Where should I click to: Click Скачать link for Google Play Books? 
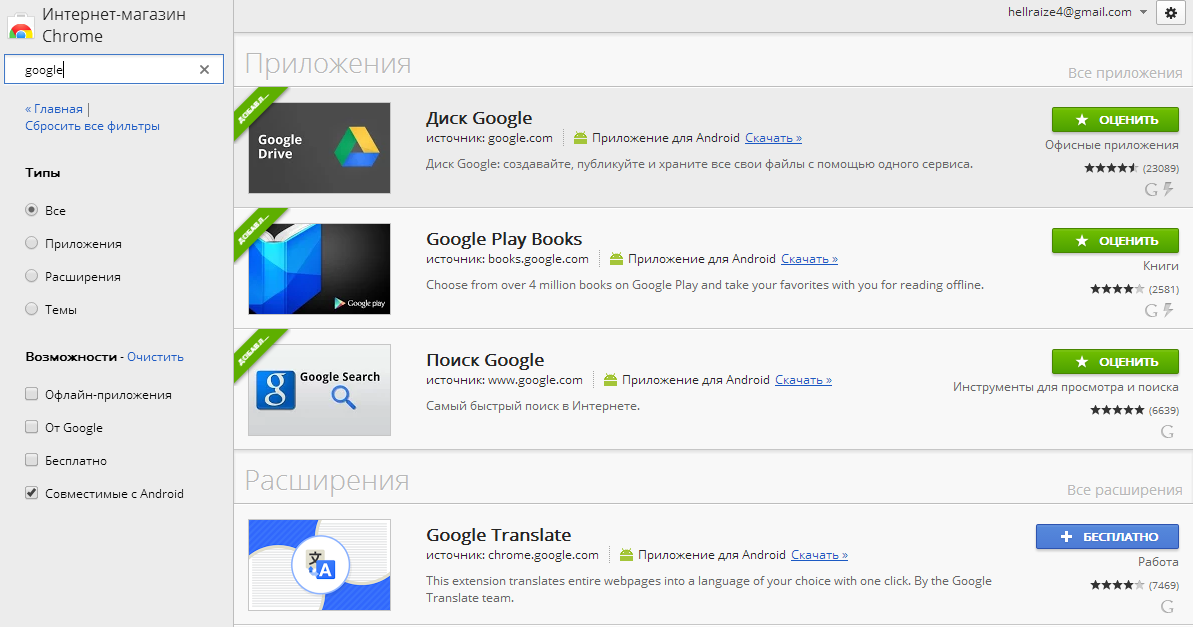point(809,259)
